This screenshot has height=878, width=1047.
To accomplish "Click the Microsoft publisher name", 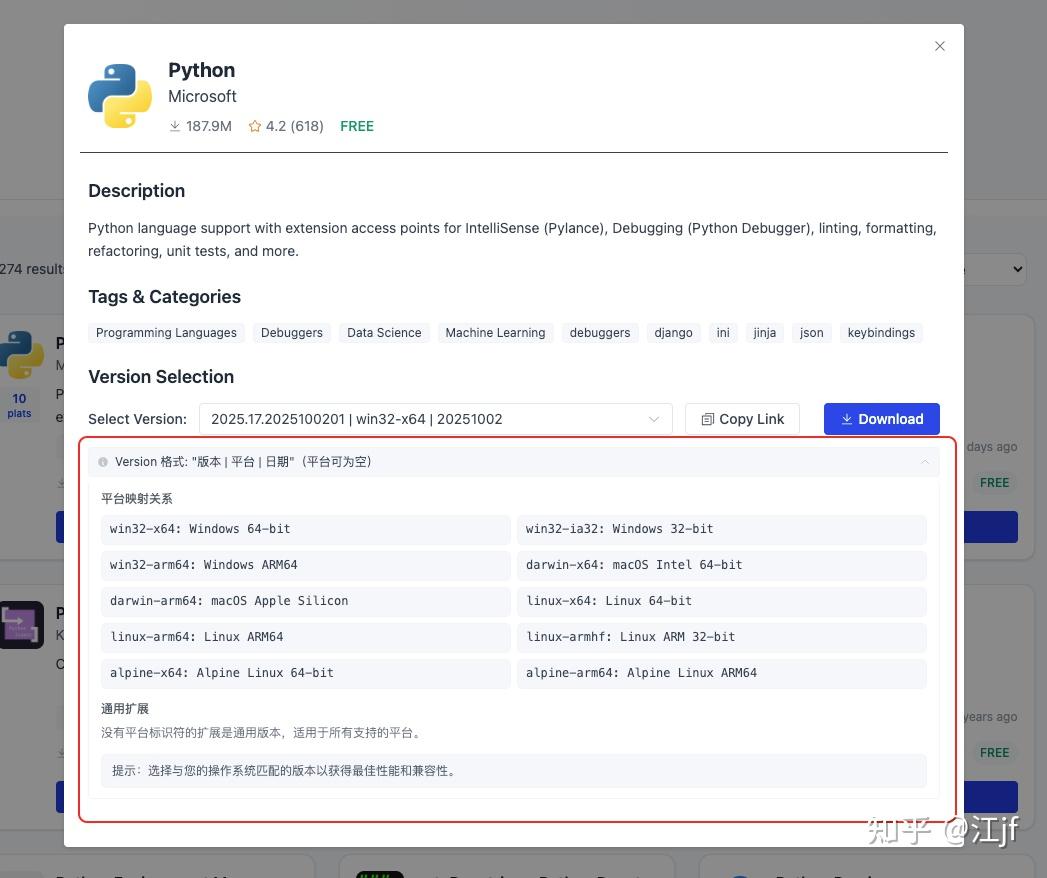I will 202,97.
